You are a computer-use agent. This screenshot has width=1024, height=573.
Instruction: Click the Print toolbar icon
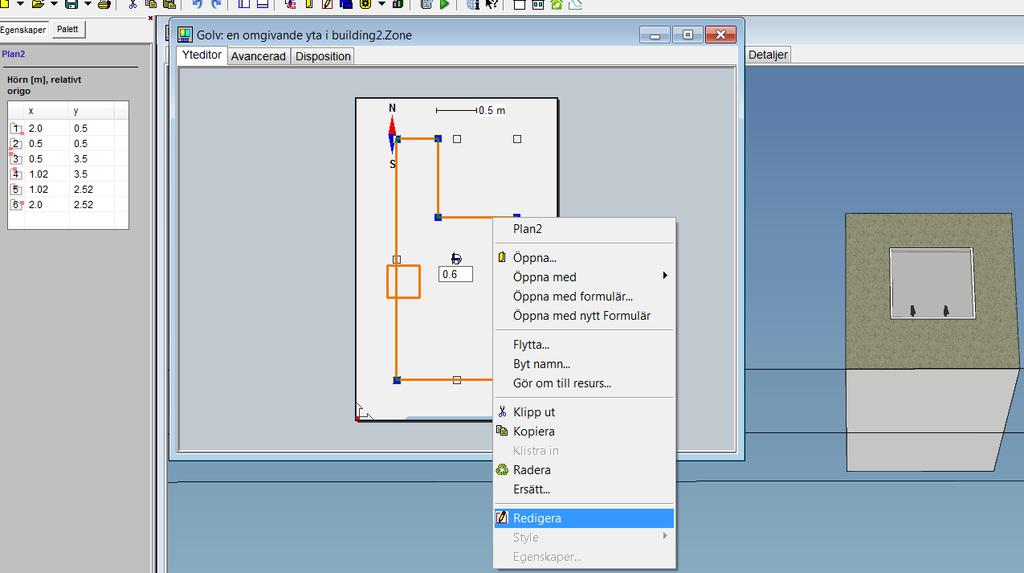(104, 4)
